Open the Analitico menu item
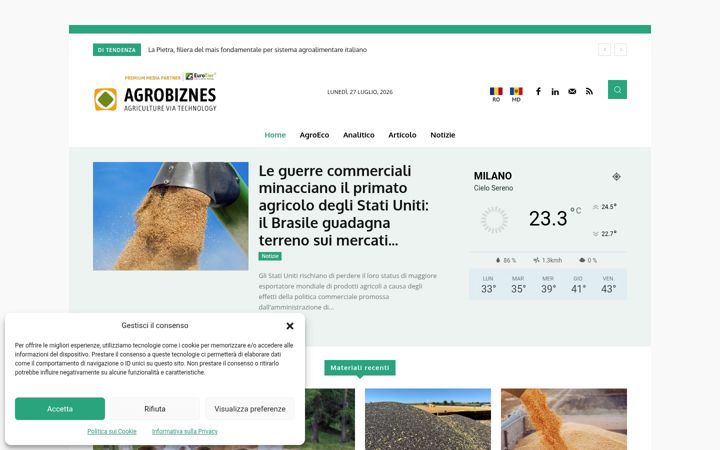The image size is (720, 450). coord(359,135)
